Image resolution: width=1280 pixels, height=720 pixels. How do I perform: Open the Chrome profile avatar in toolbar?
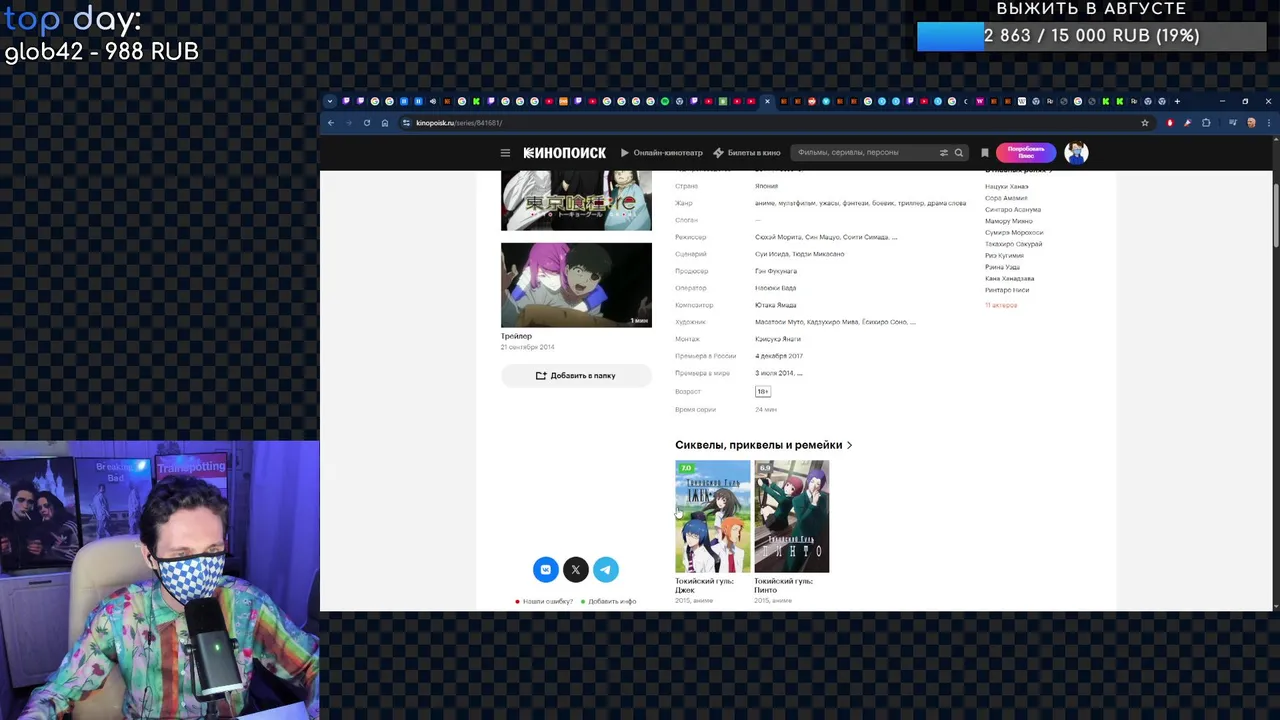coord(1251,123)
